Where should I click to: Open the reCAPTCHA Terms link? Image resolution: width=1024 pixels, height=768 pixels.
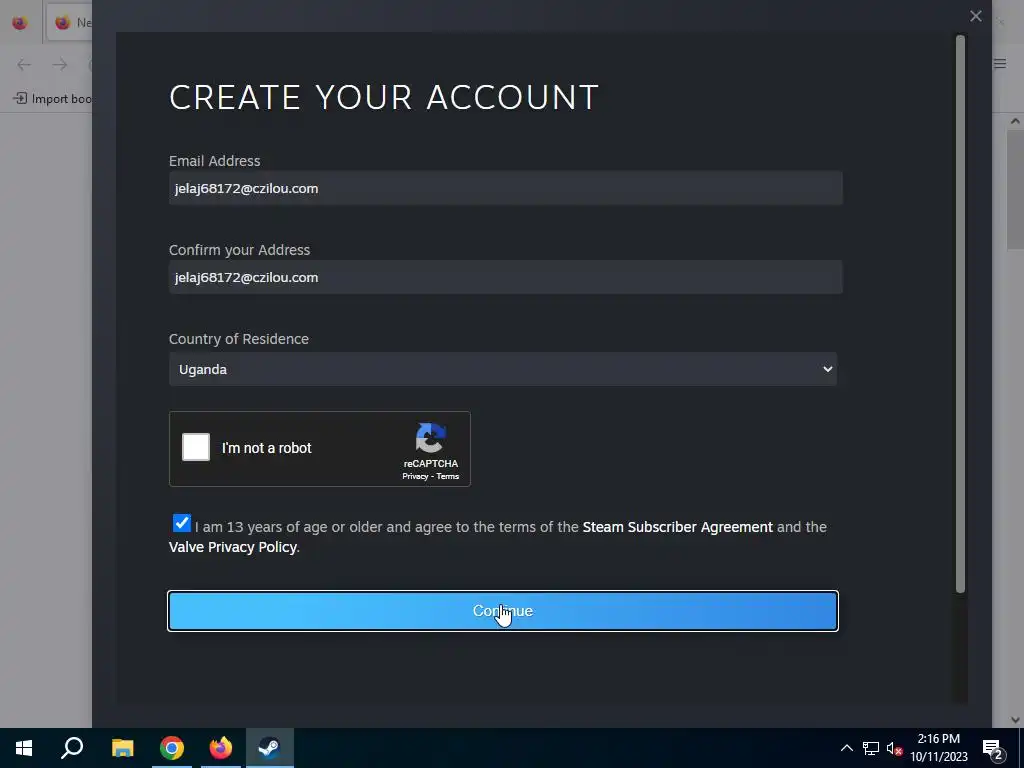447,476
